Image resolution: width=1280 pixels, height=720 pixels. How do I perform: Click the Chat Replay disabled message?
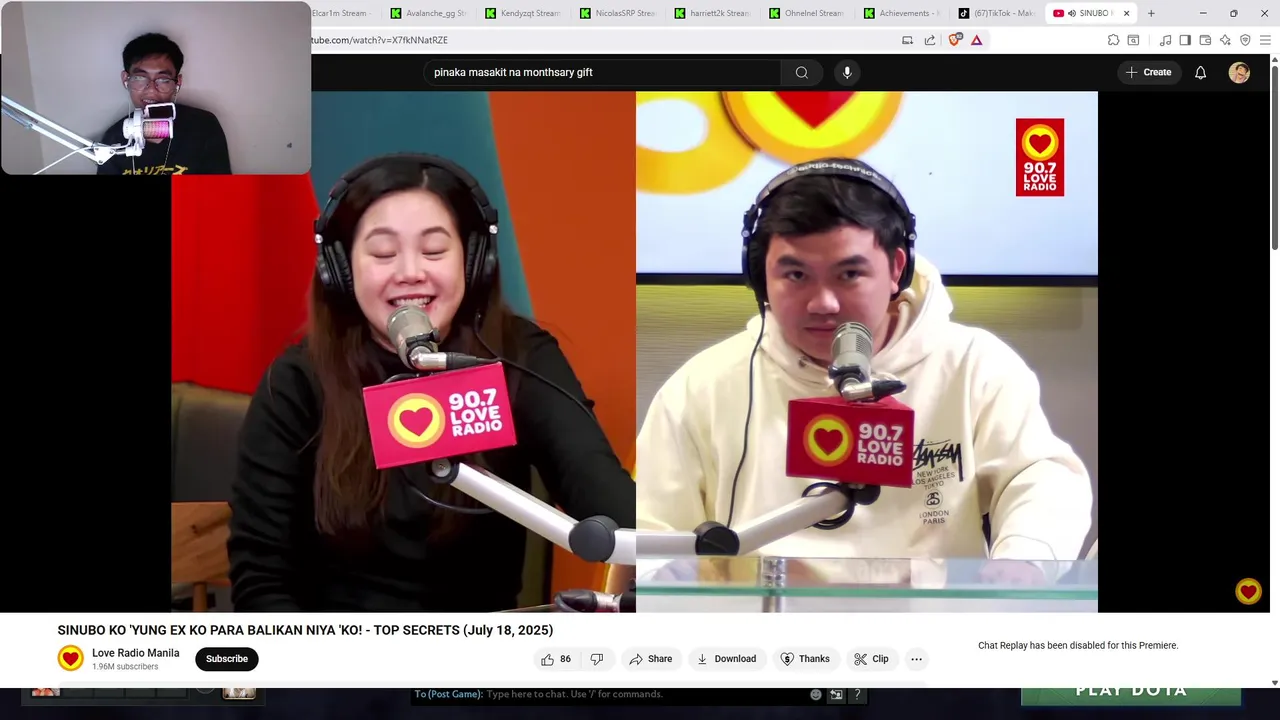click(1078, 646)
